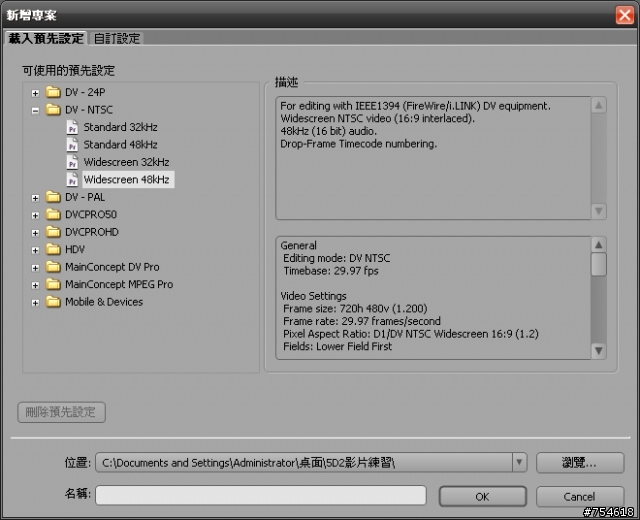Screen dimensions: 640x520
Task: Select the Widescreen 32kHz preset file icon
Action: coord(72,162)
